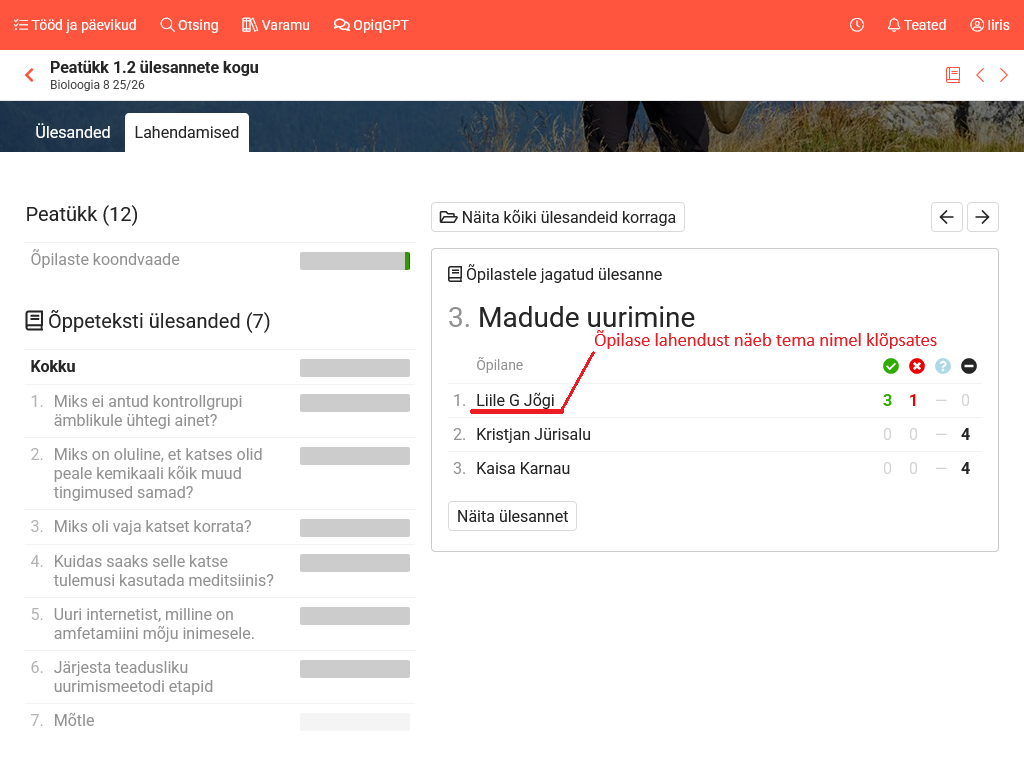This screenshot has width=1024, height=768.
Task: Switch to the Ülesanded tab
Action: pos(72,132)
